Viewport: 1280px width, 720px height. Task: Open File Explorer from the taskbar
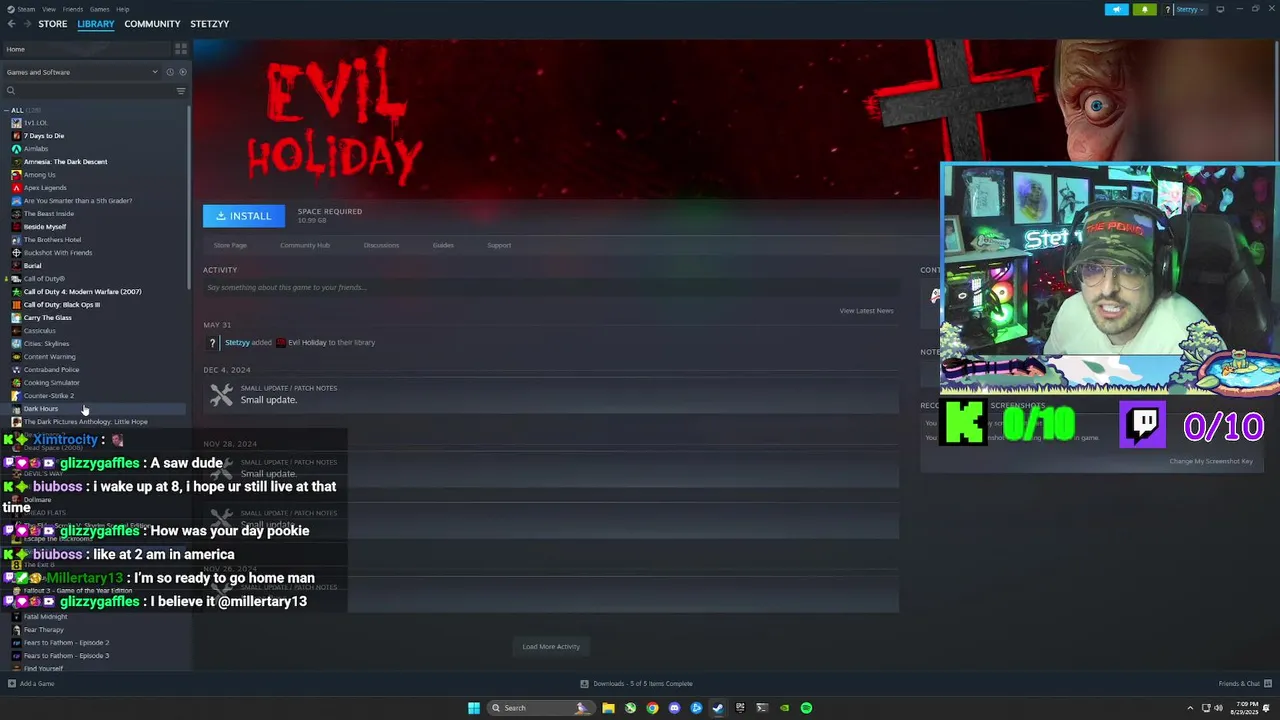pyautogui.click(x=608, y=708)
